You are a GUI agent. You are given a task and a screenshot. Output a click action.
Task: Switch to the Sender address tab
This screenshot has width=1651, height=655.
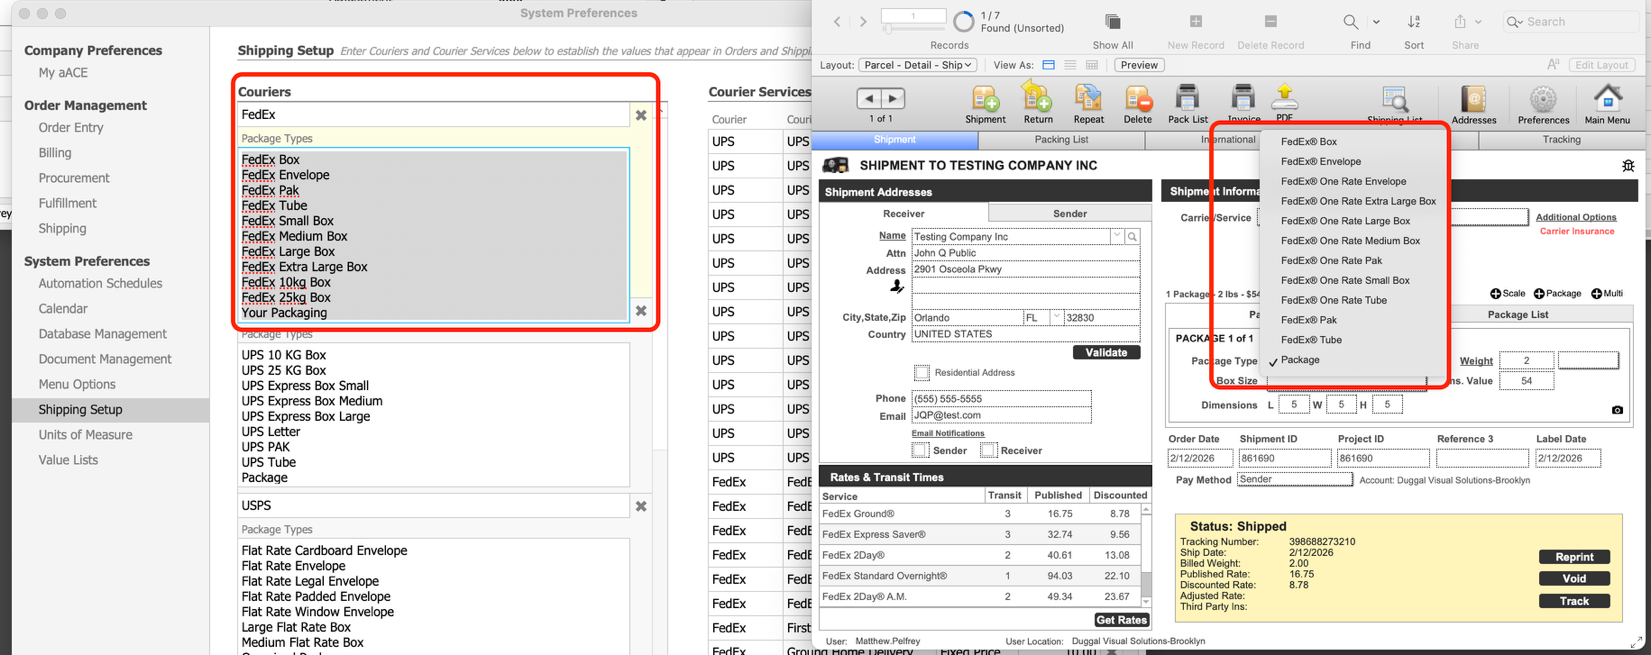point(1069,214)
